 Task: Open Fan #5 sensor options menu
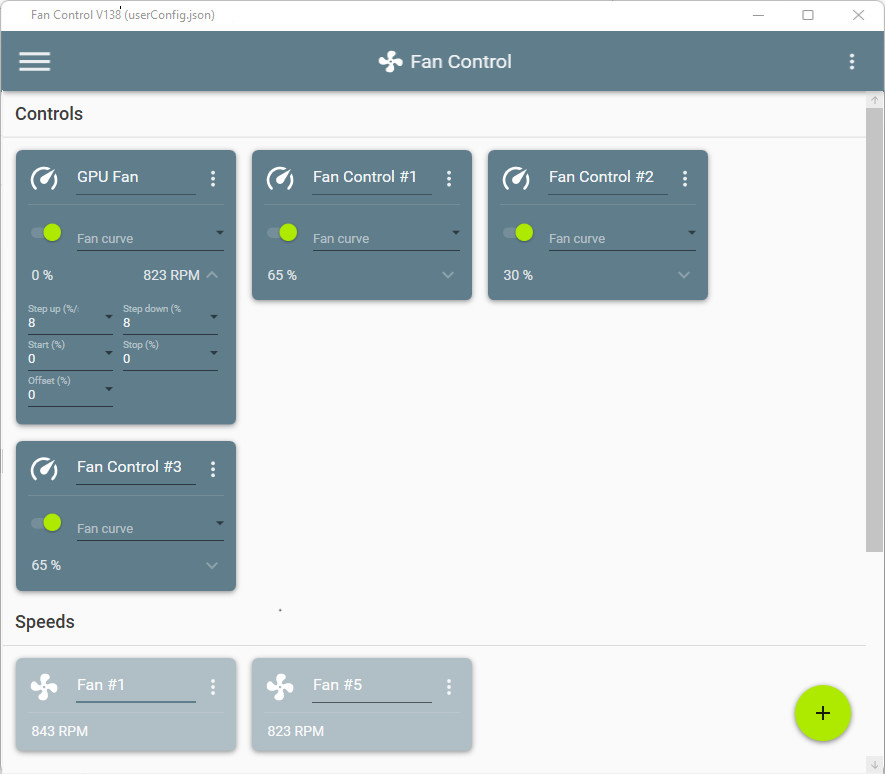[x=449, y=687]
